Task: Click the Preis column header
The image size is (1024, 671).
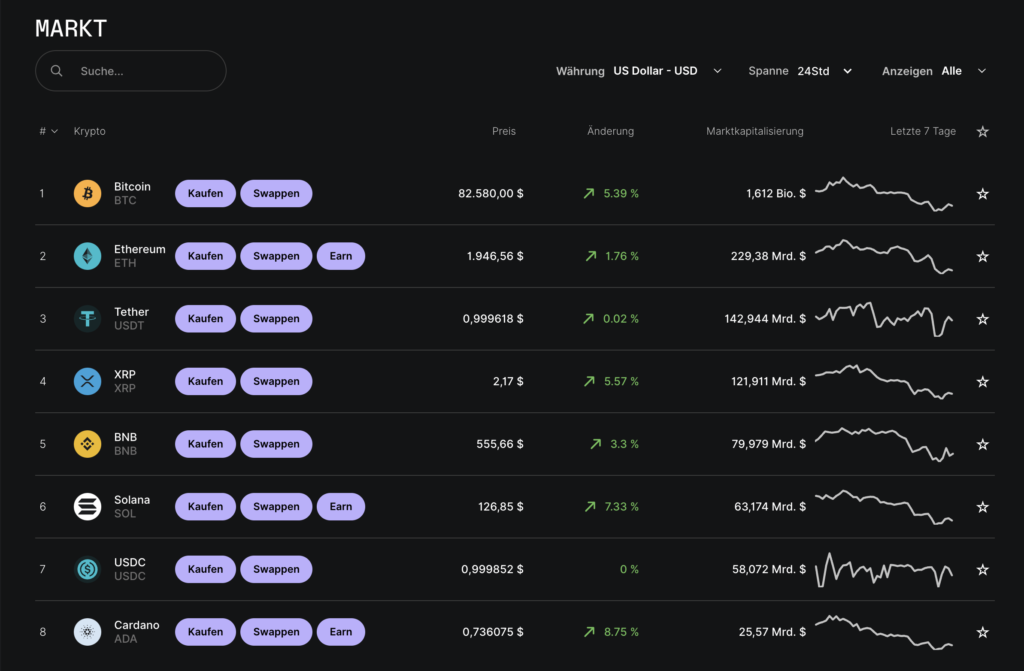Action: point(504,131)
